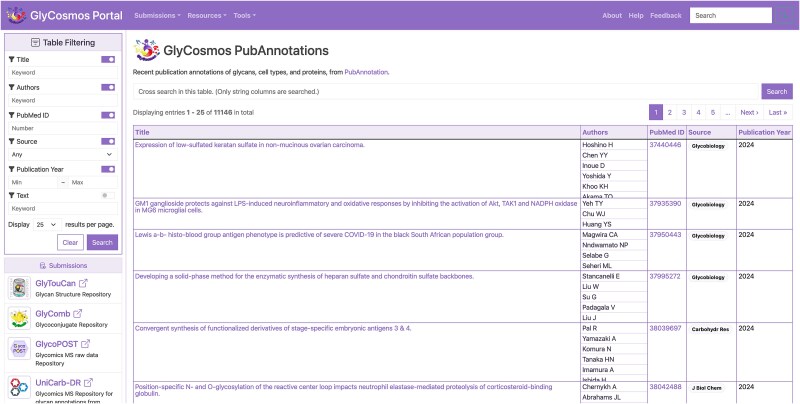Focus the PubMed ID Number input
Viewport: 800px width, 404px height.
point(63,129)
